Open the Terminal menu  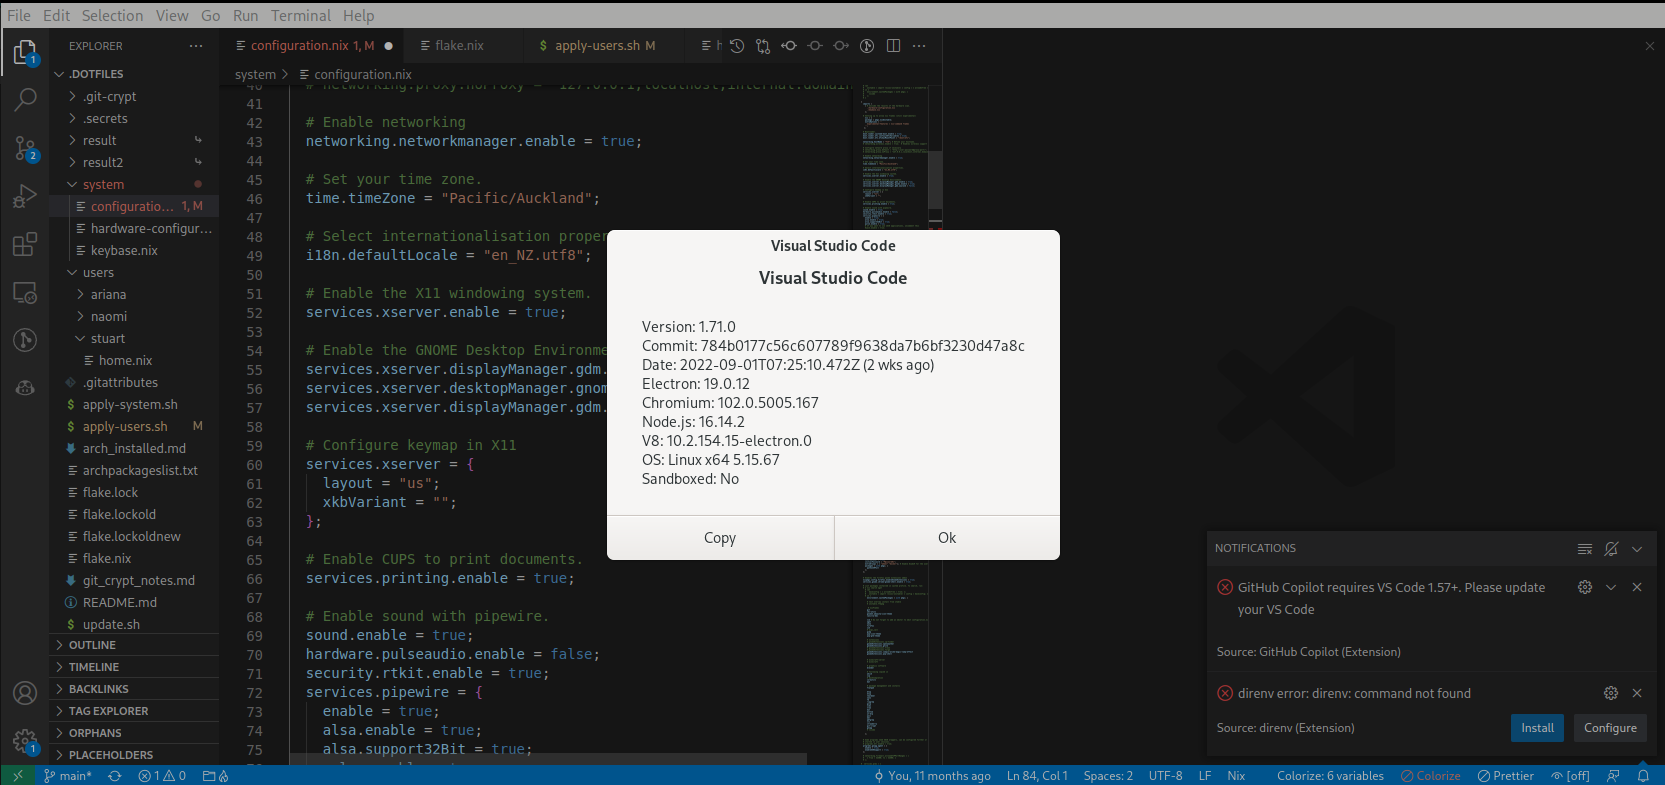pos(301,15)
